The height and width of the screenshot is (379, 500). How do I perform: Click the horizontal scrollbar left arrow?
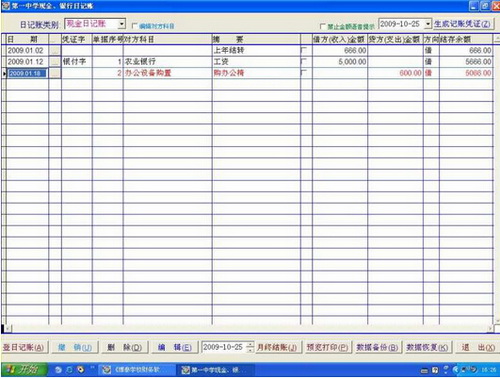click(x=8, y=329)
